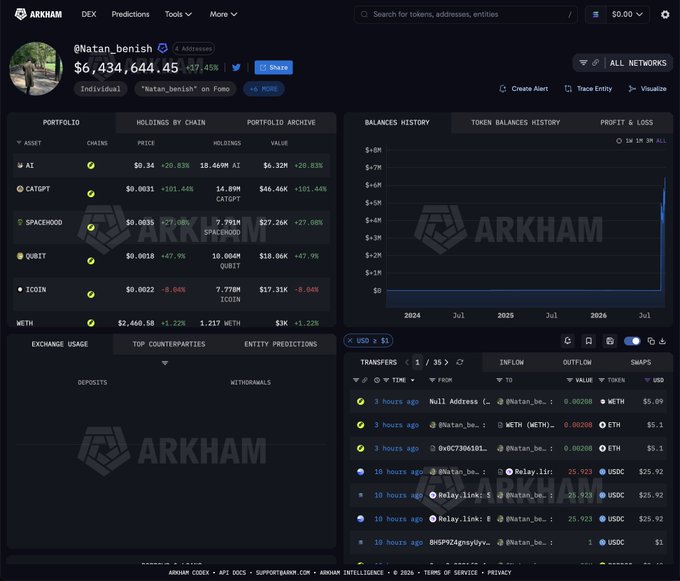
Task: Click Trace Entity
Action: 588,88
